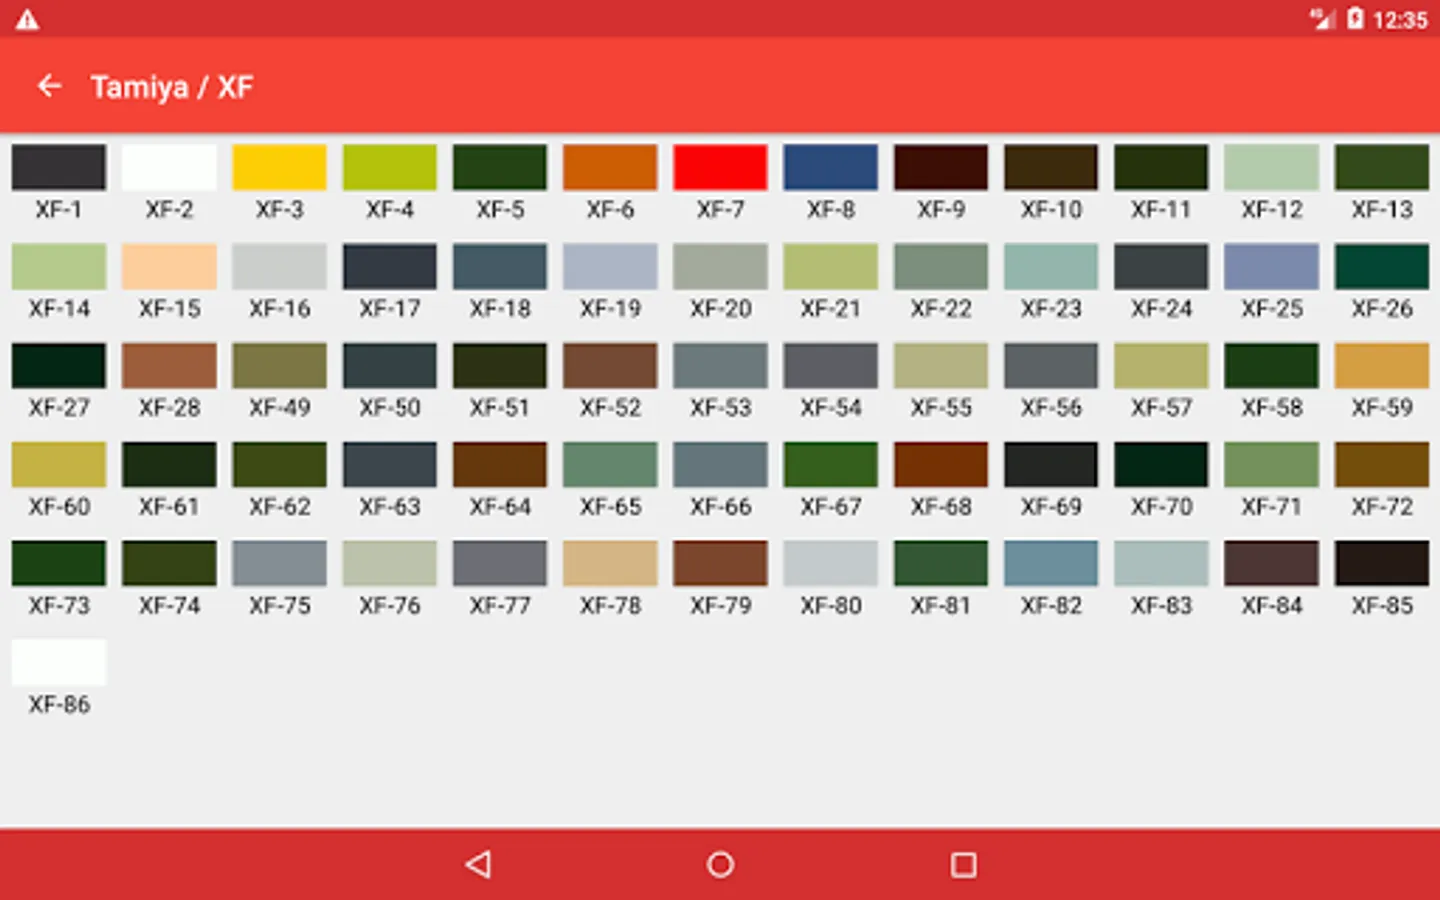Image resolution: width=1440 pixels, height=900 pixels.
Task: Select the XF-23 light teal swatch
Action: pos(1051,266)
